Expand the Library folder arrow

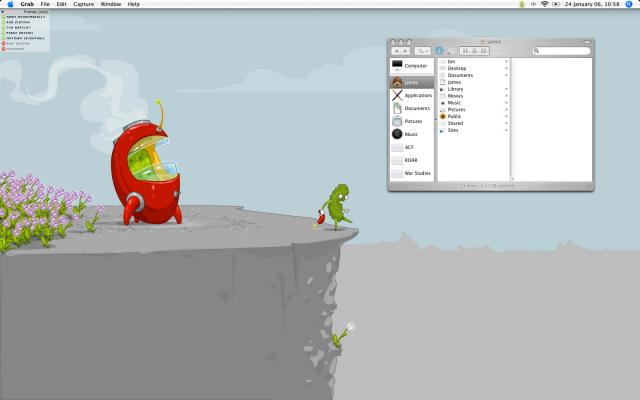click(x=506, y=89)
